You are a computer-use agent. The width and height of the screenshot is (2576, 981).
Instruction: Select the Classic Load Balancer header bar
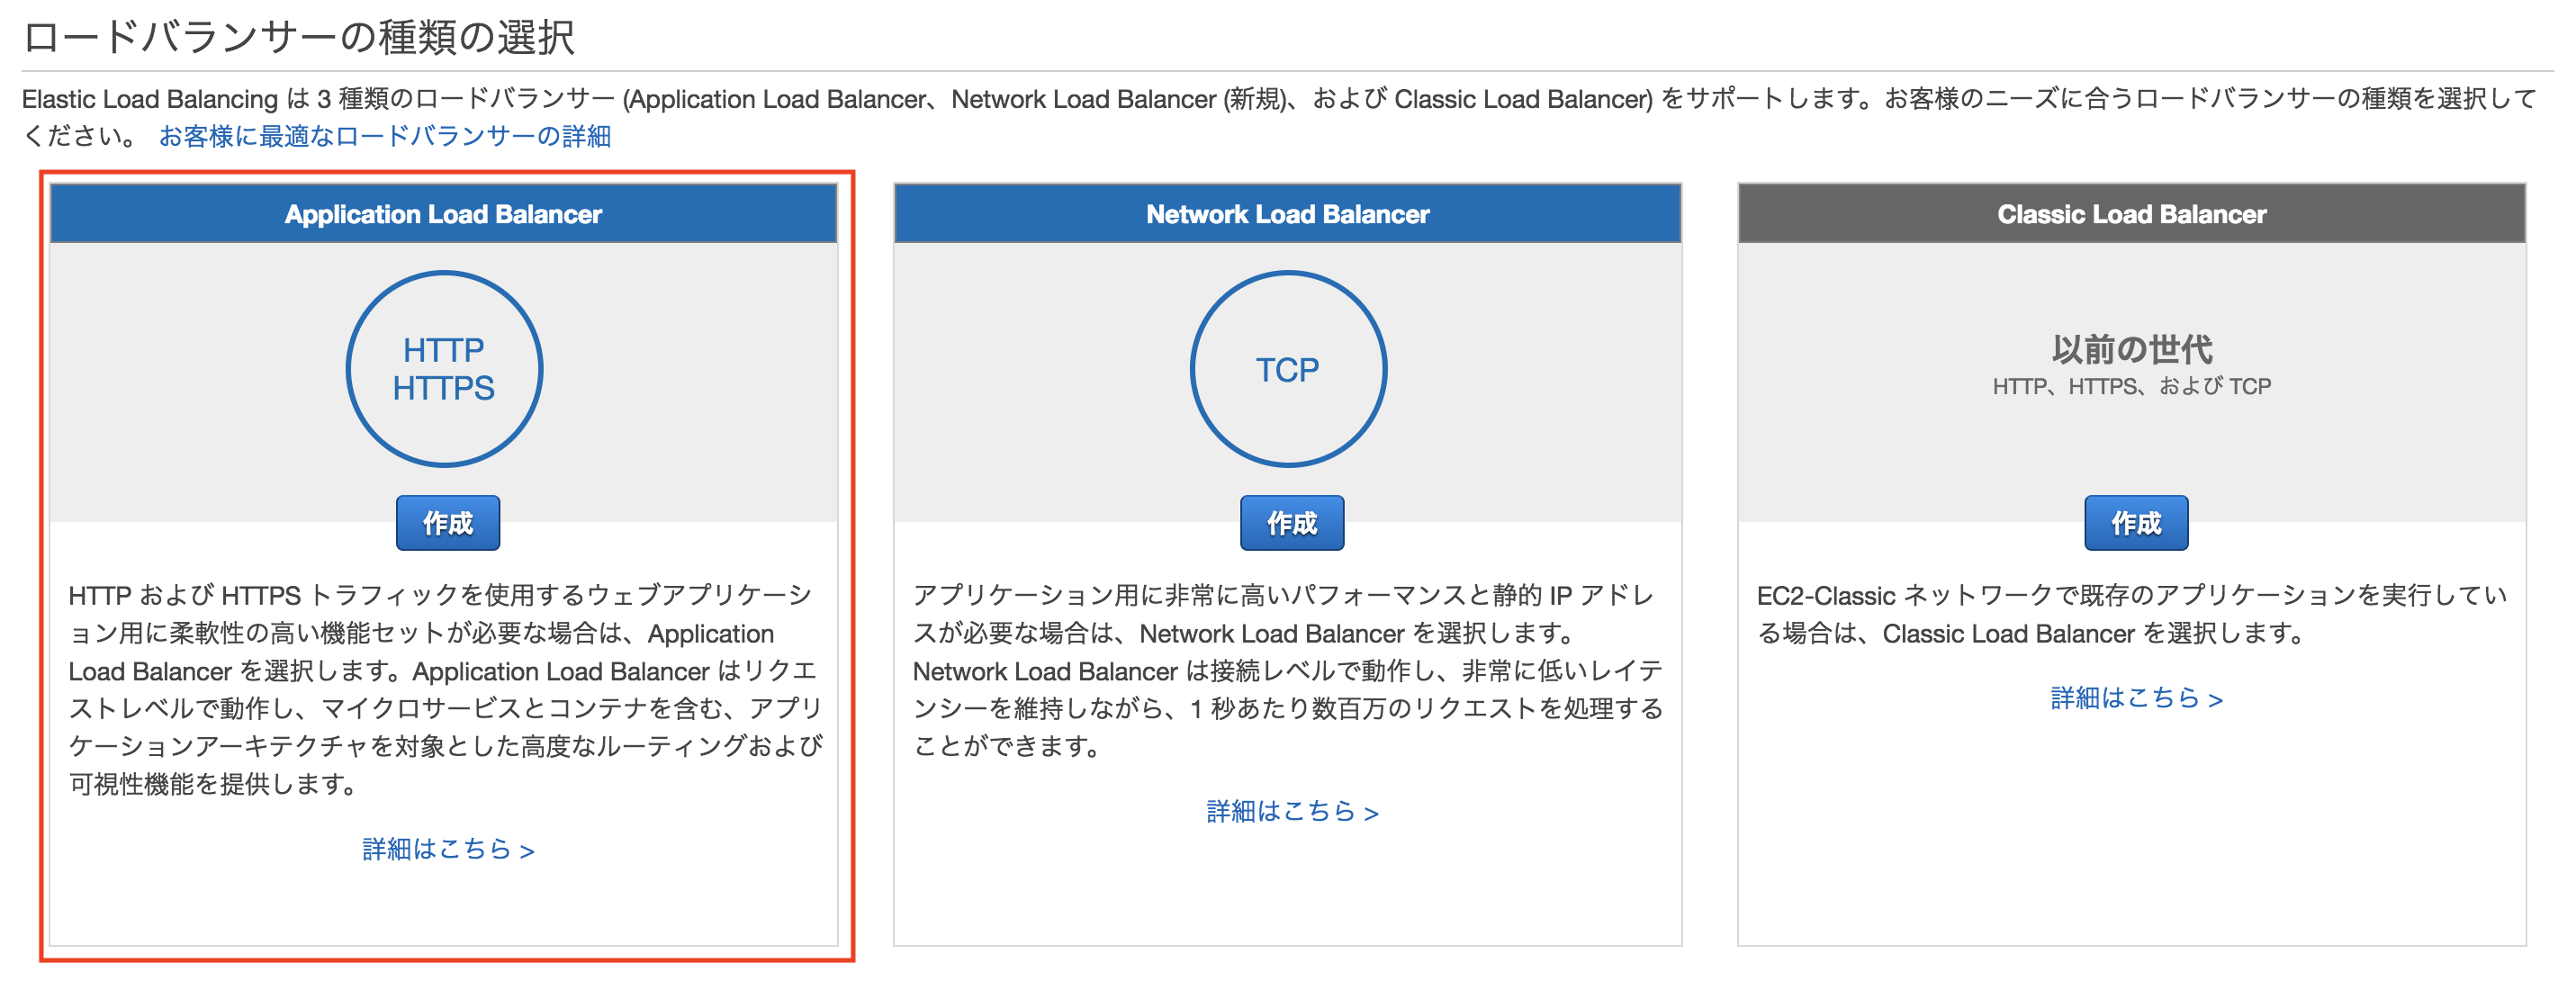click(x=2133, y=213)
